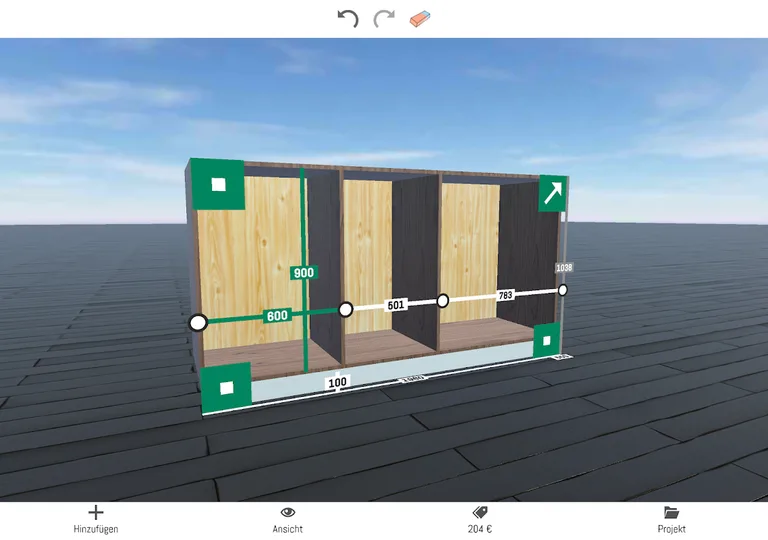Undo the last action

(348, 19)
